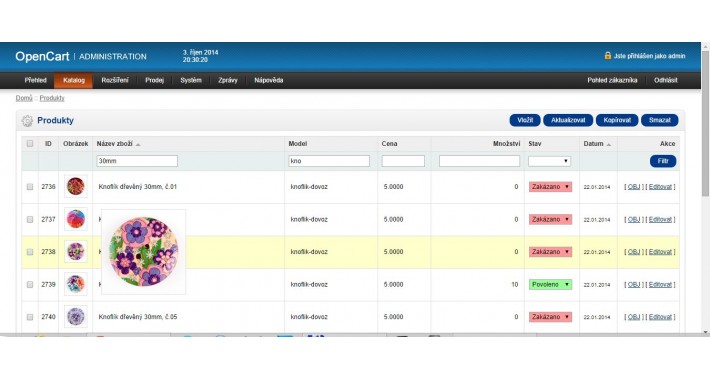The width and height of the screenshot is (710, 380).
Task: Click the gear icon beside Produkty heading
Action: click(x=27, y=120)
